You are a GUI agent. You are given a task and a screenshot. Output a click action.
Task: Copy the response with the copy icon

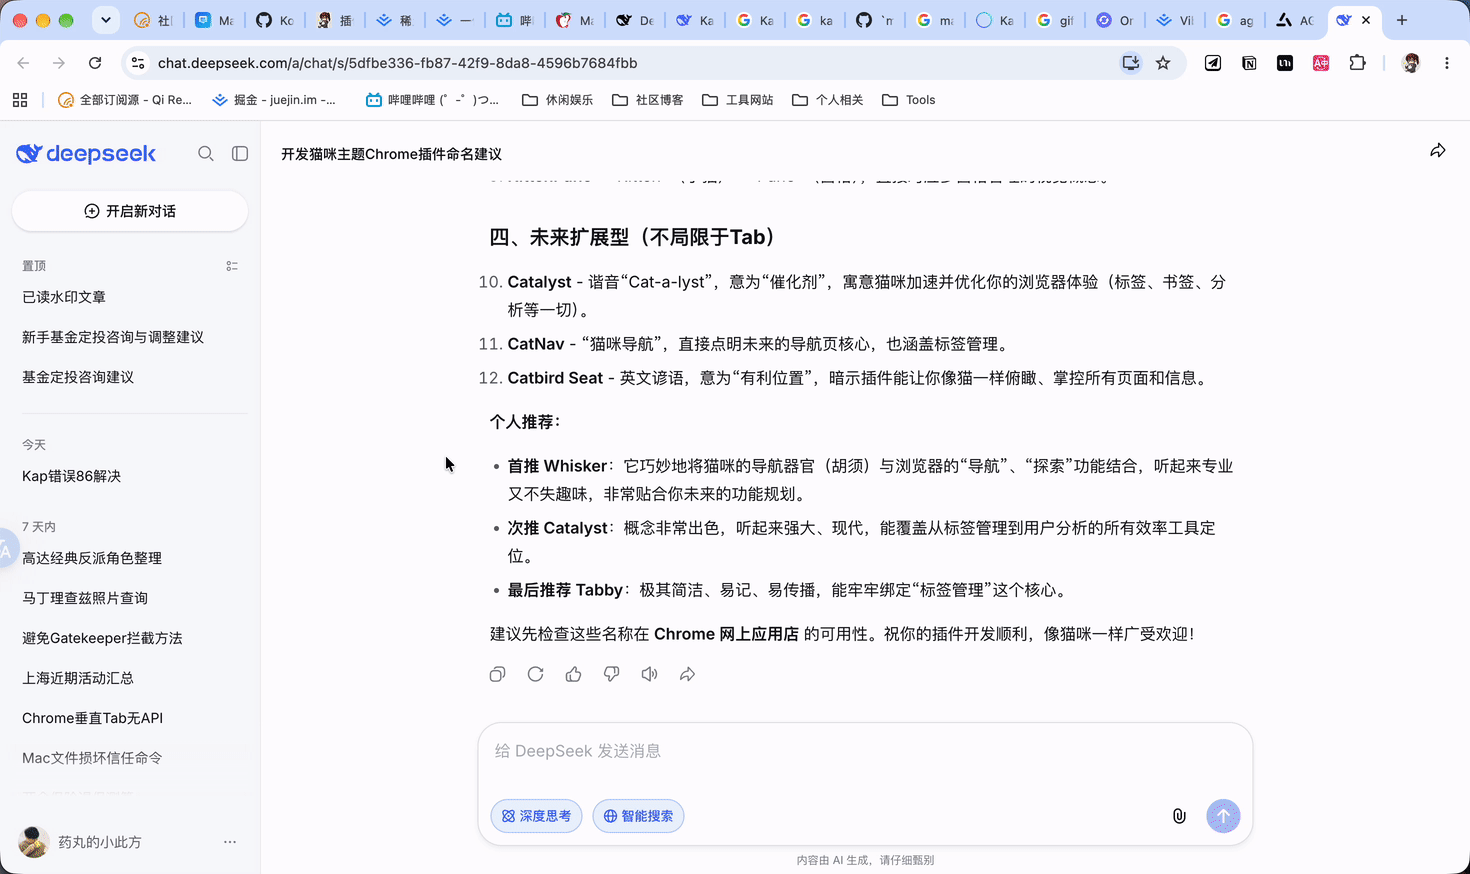click(x=497, y=674)
